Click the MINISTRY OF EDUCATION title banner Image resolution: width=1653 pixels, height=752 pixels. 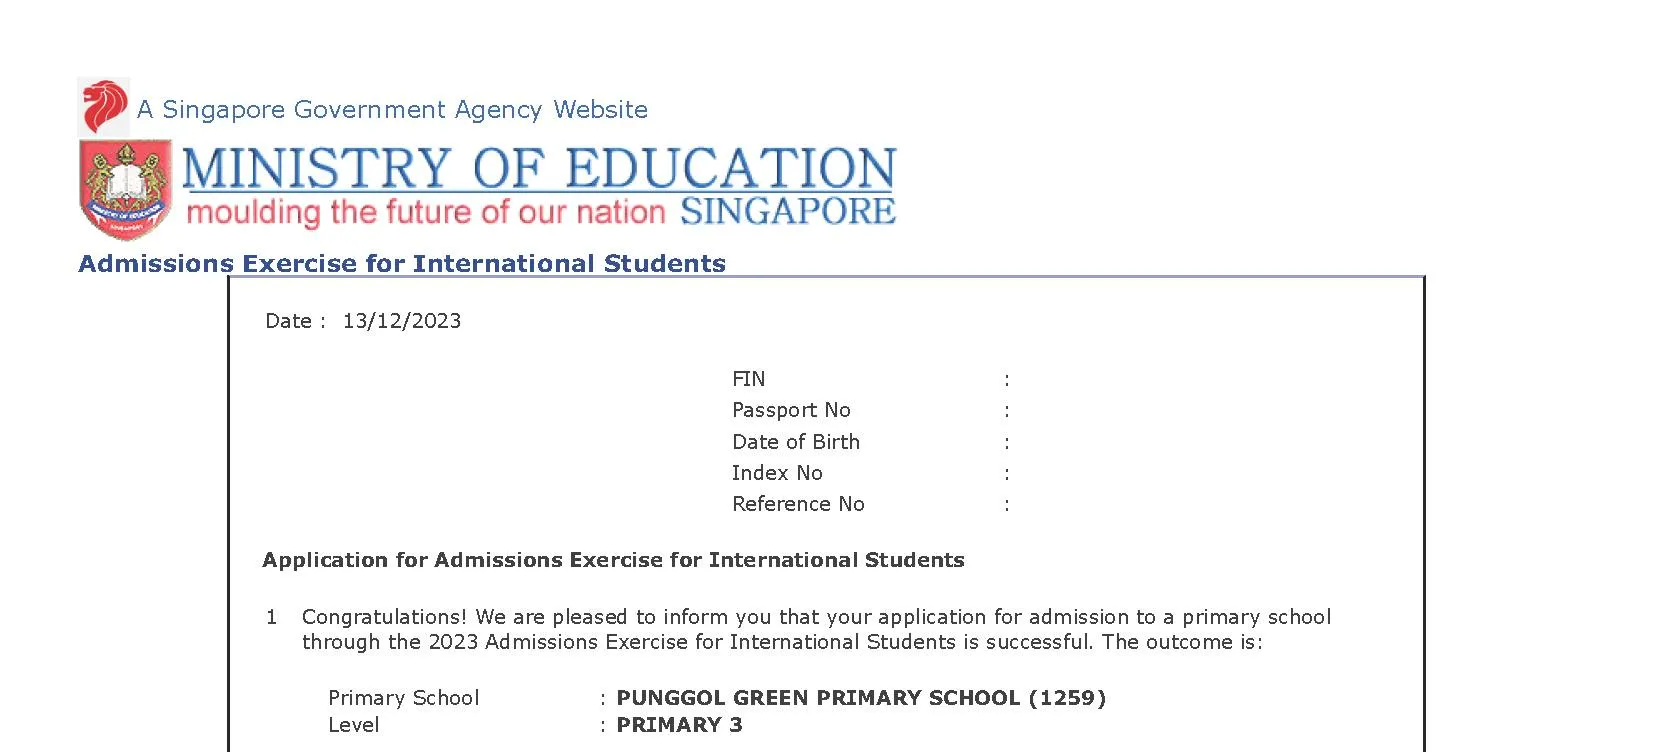click(x=539, y=168)
